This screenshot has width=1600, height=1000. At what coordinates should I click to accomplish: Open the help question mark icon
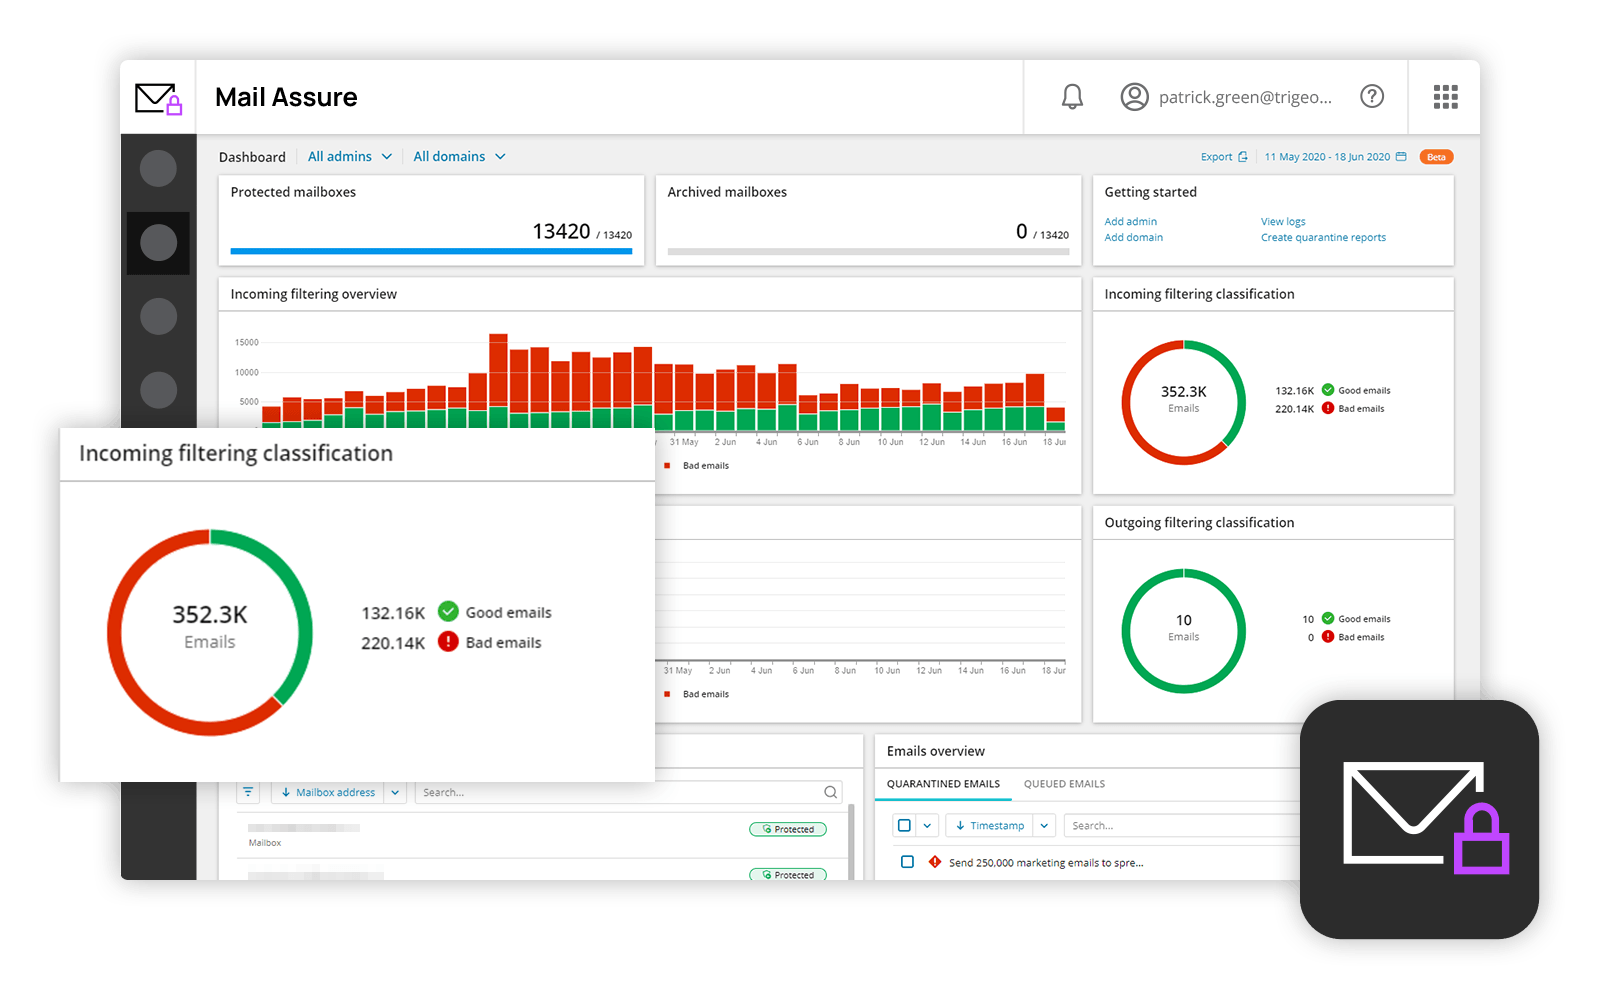coord(1372,96)
